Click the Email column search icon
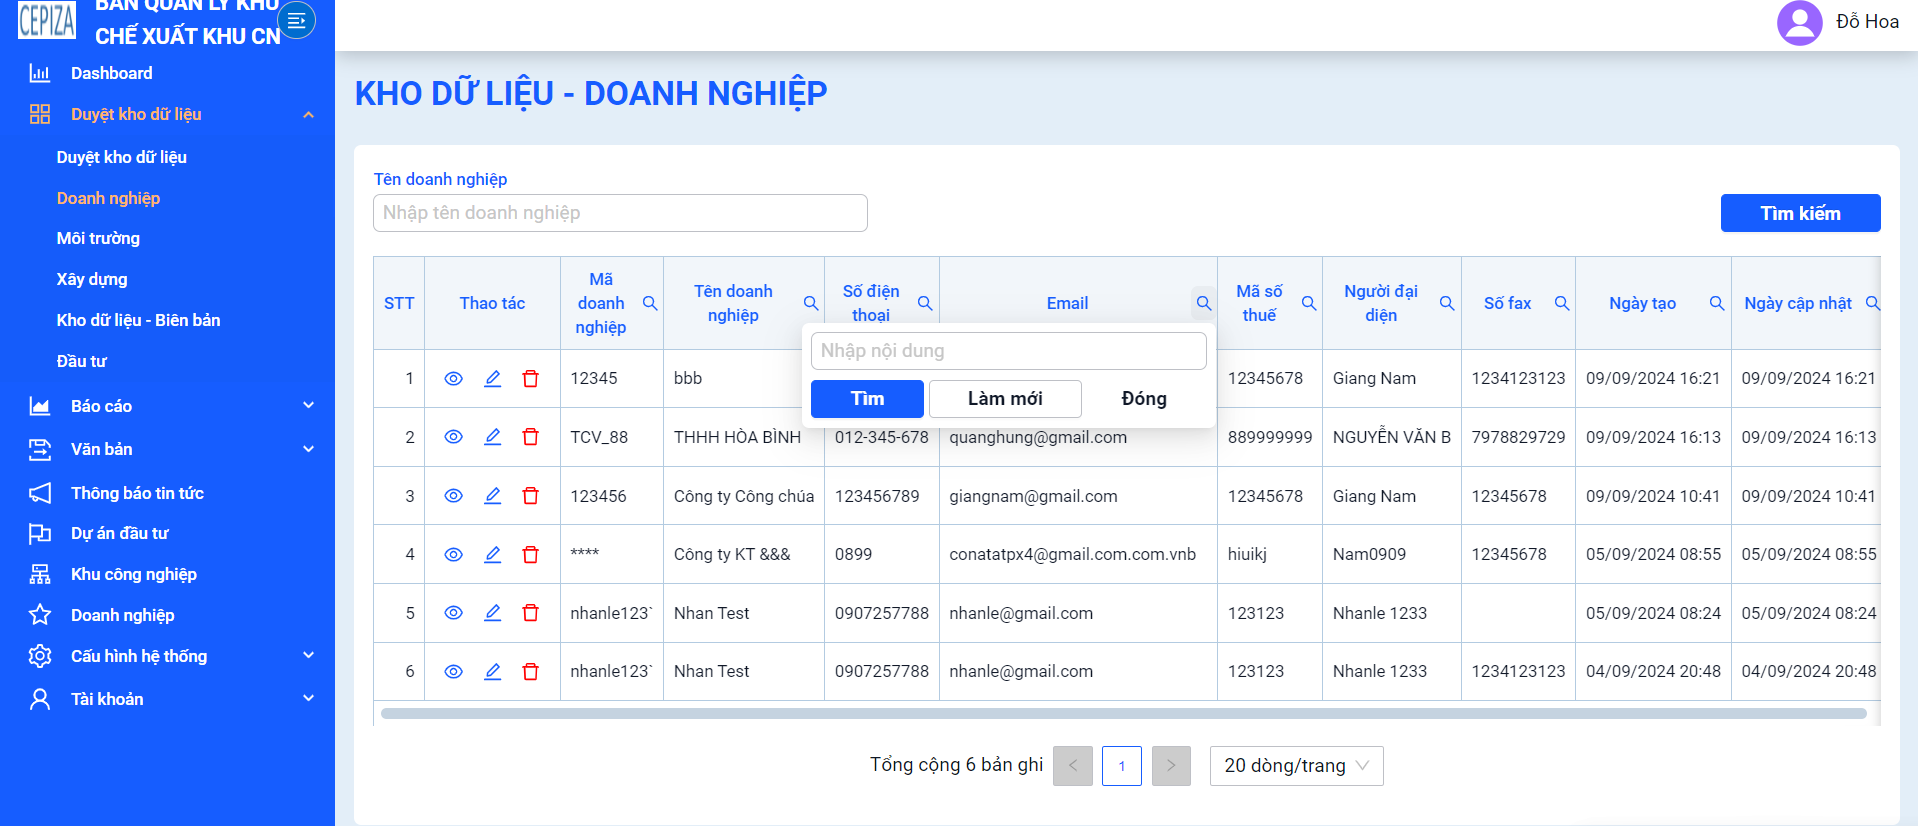1918x826 pixels. click(x=1204, y=303)
